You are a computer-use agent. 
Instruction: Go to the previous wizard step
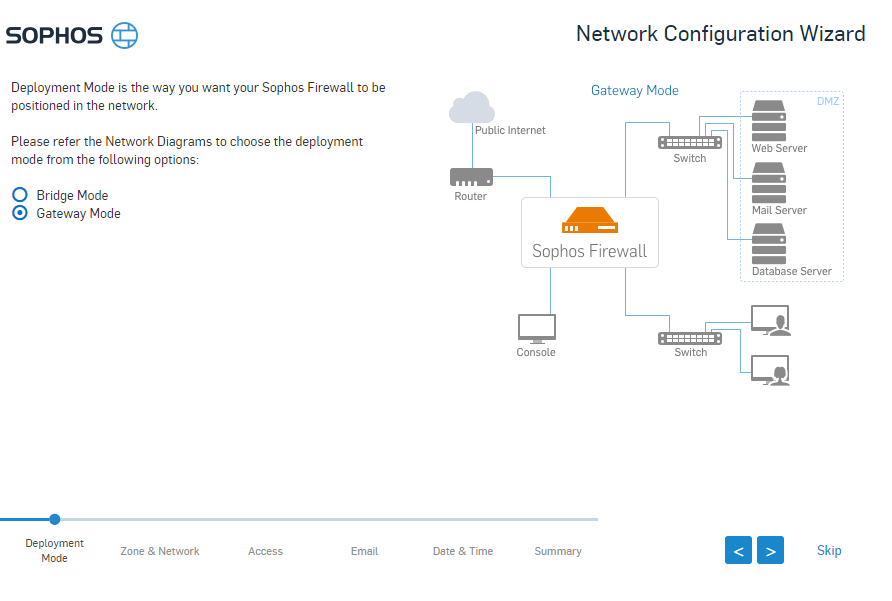738,550
